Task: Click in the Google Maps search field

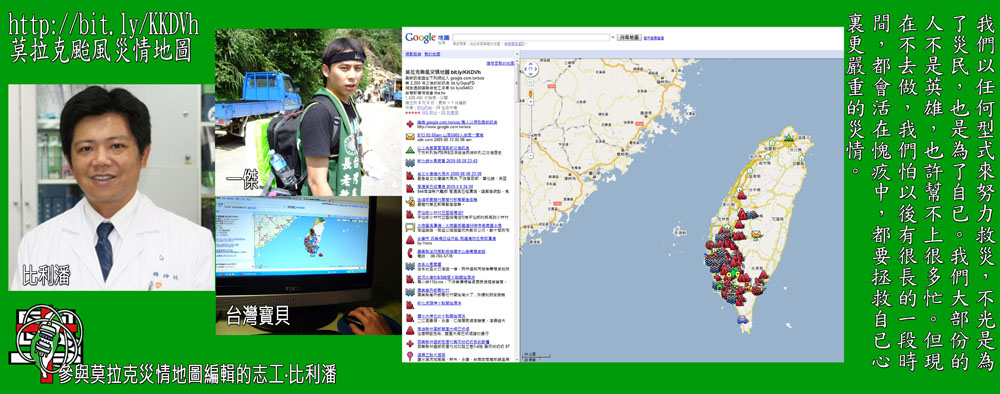Action: [531, 37]
